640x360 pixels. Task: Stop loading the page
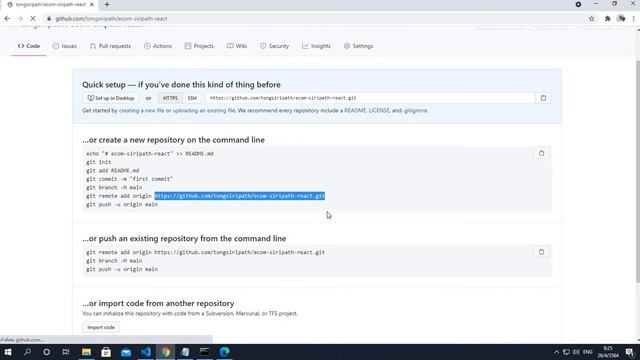33,19
